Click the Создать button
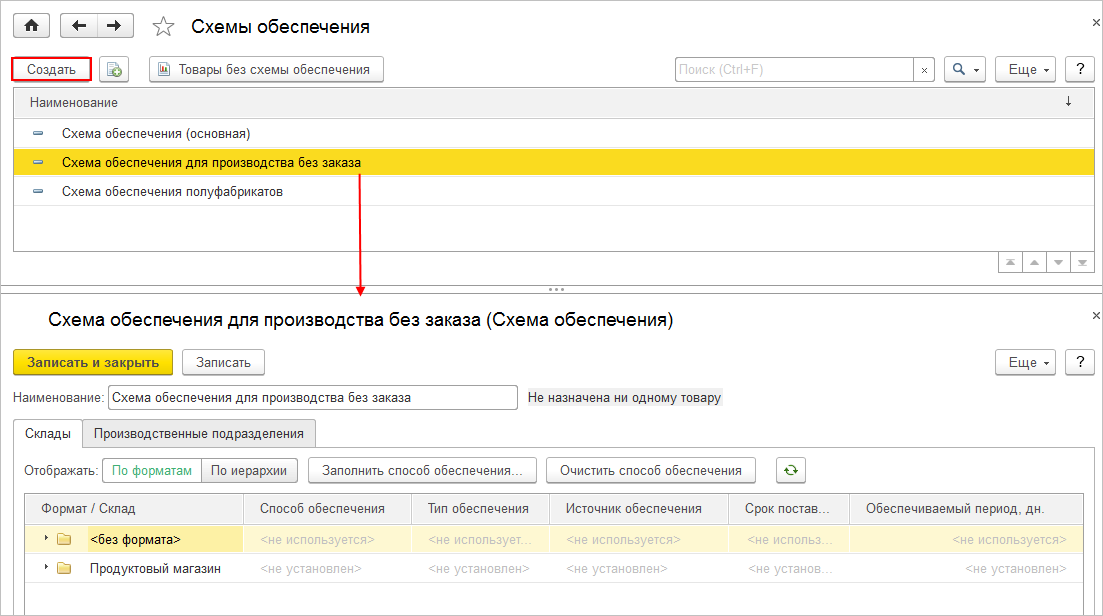Viewport: 1103px width, 616px height. point(51,70)
